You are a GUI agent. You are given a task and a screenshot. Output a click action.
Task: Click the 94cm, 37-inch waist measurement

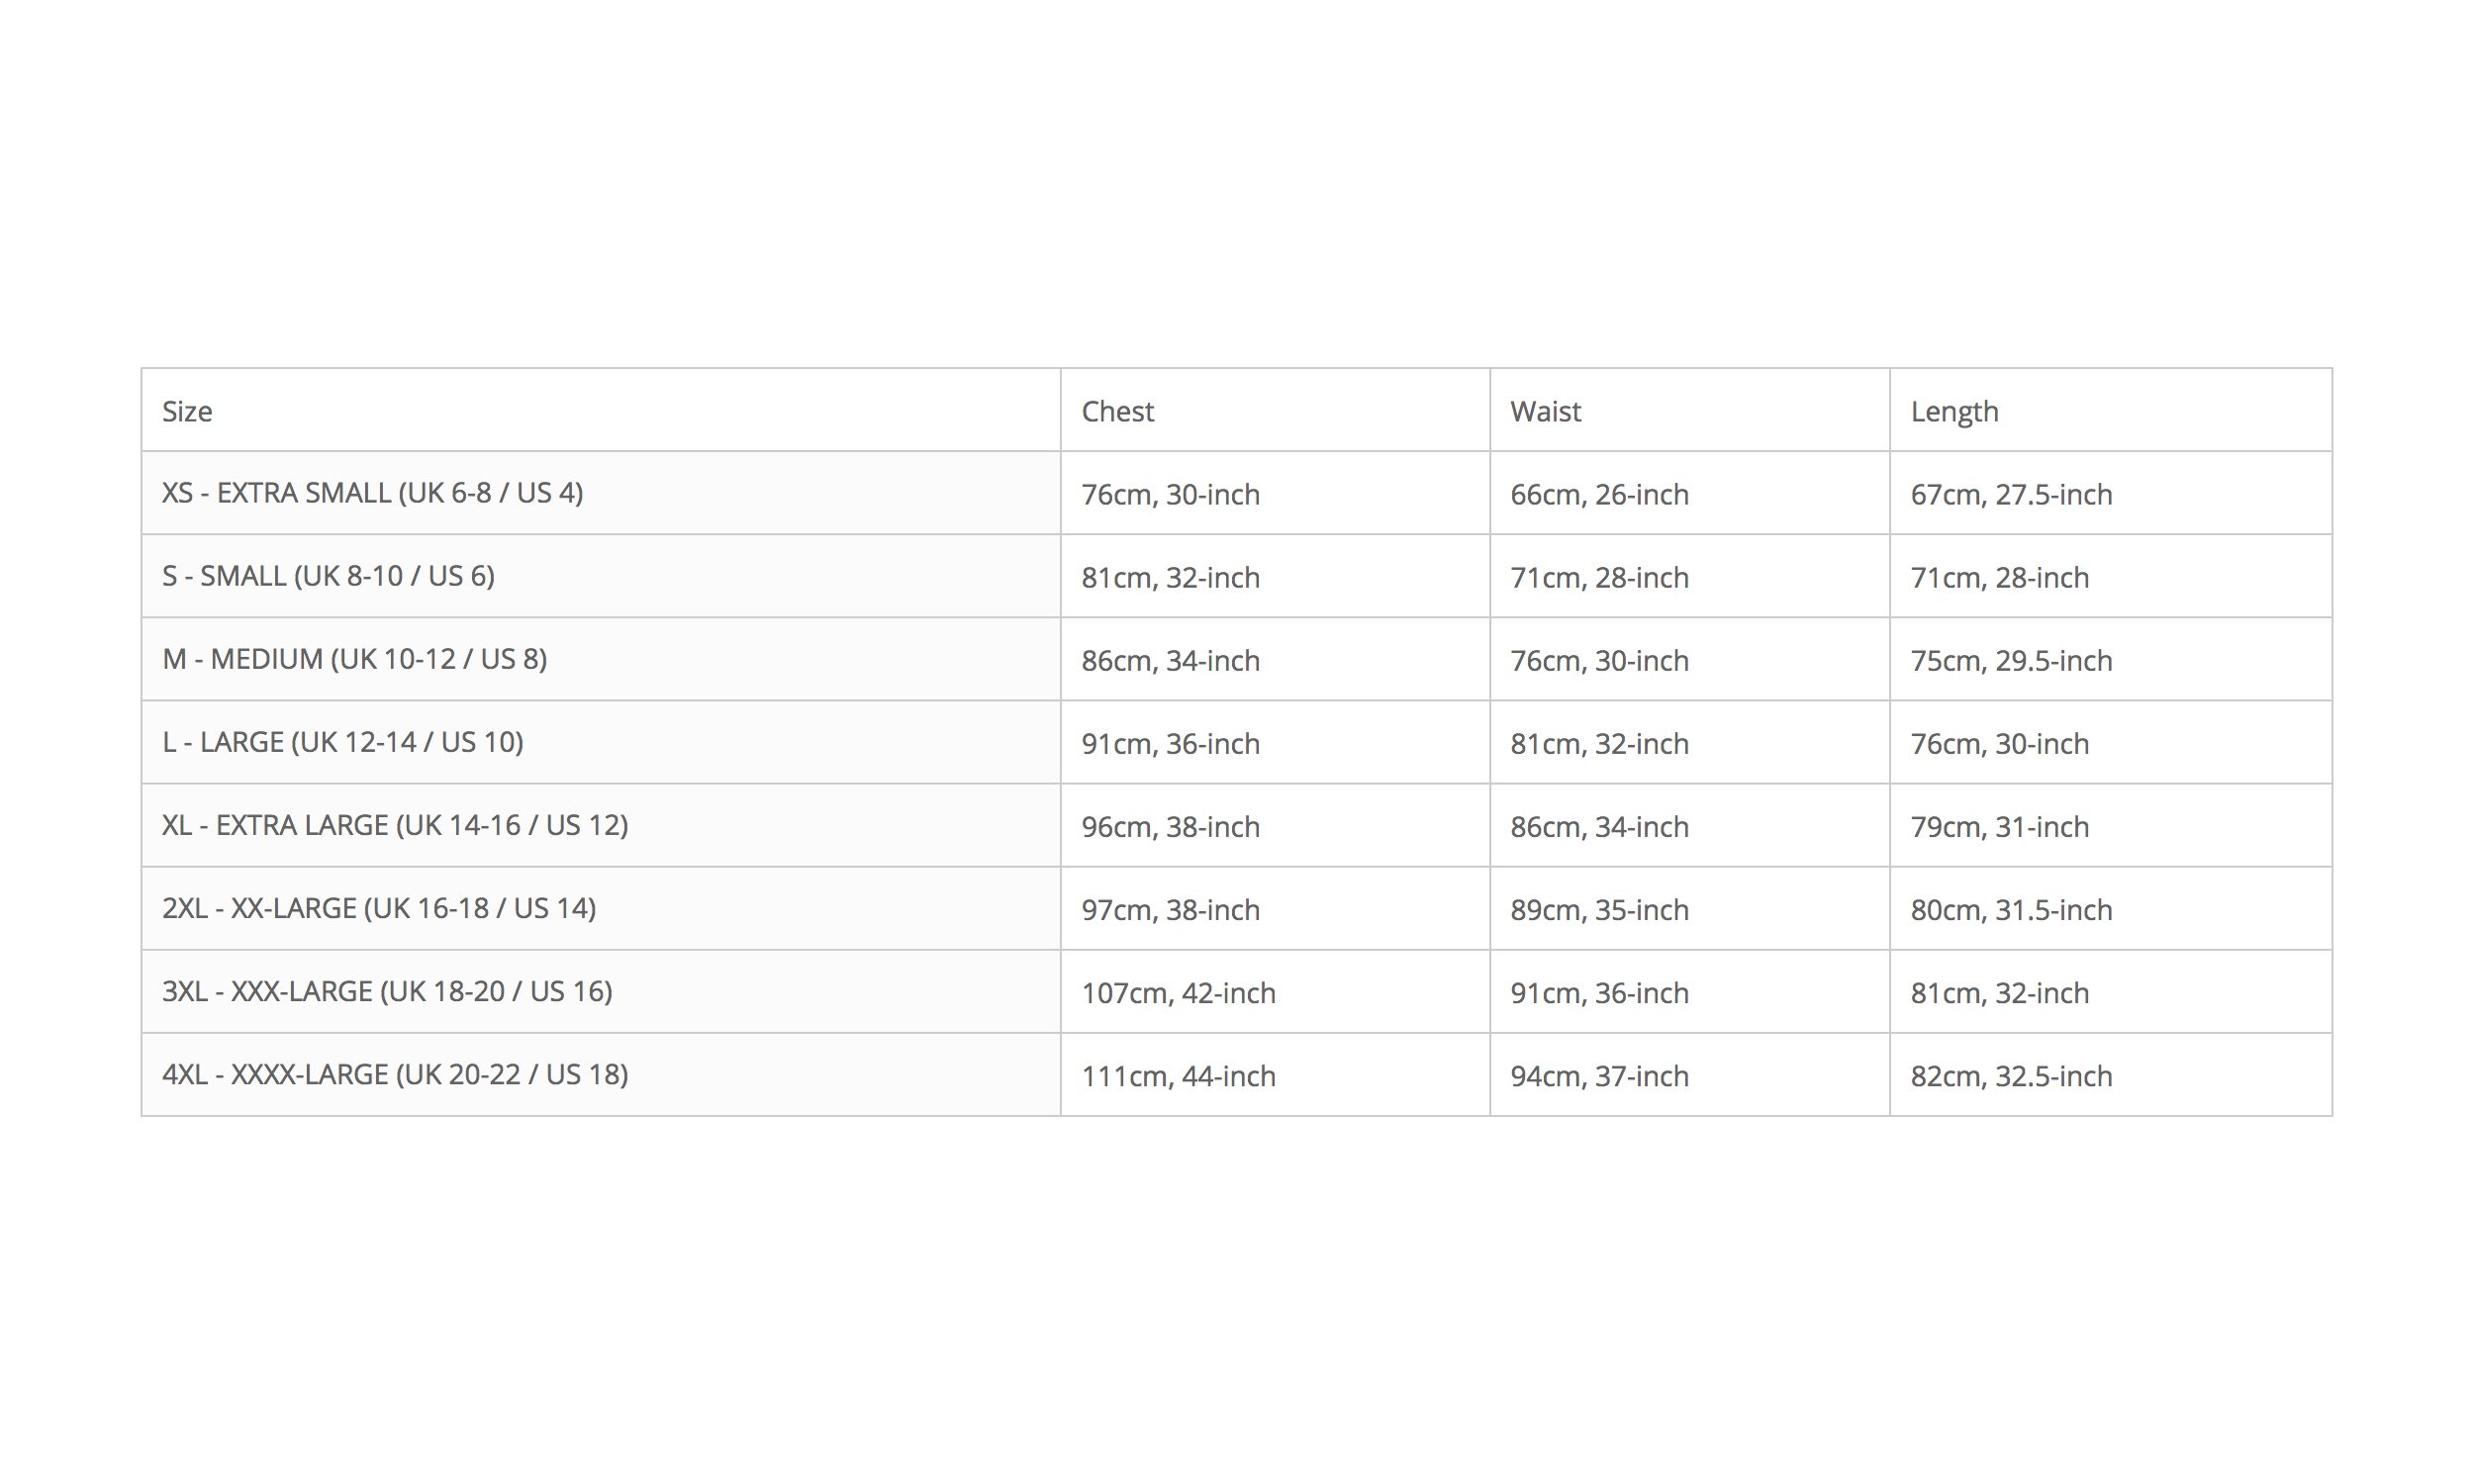point(1599,1076)
